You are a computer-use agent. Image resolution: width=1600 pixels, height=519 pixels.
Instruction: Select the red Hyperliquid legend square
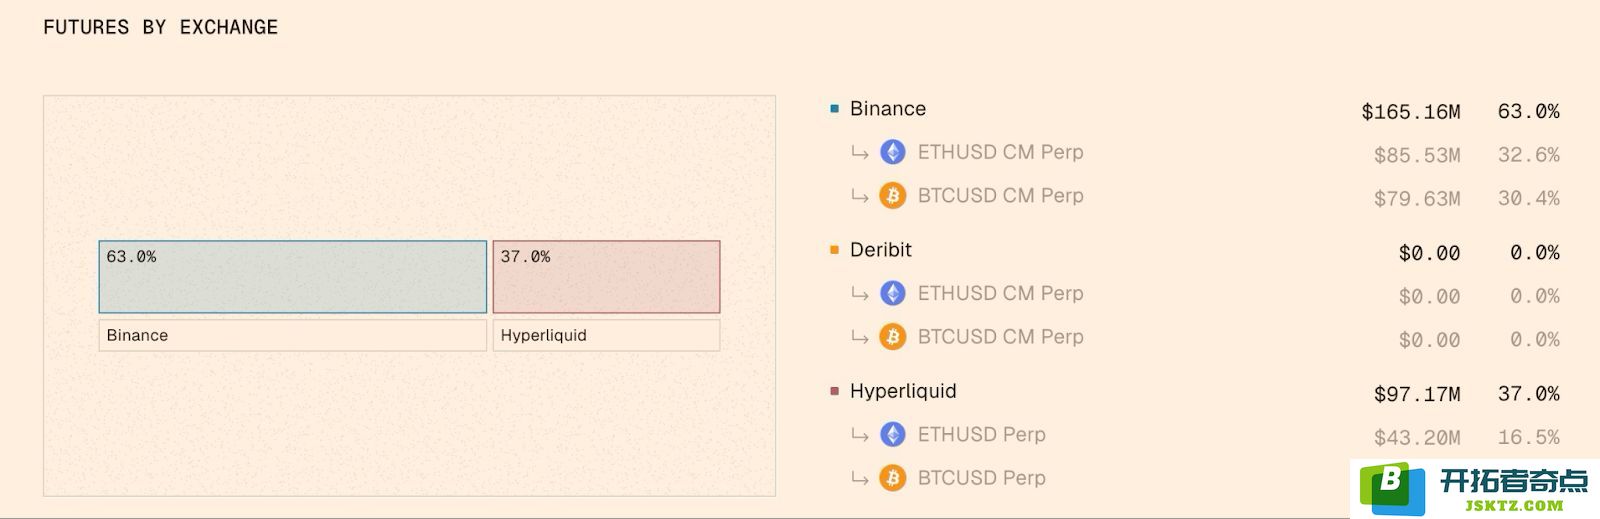coord(835,391)
